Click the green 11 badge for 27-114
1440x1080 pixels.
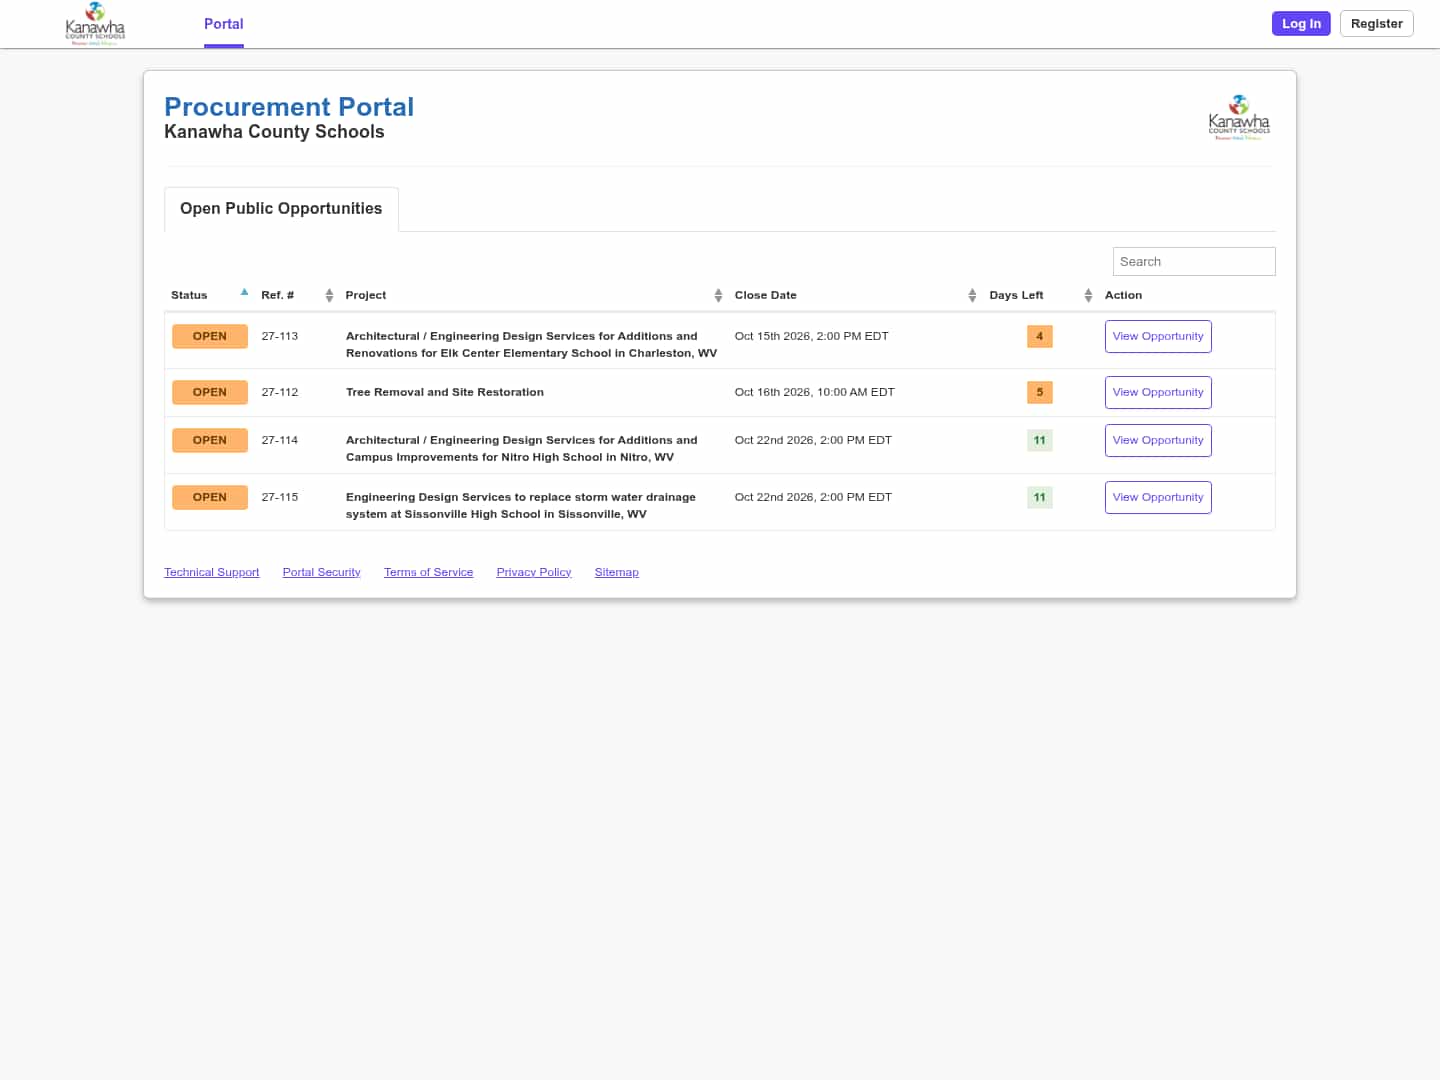click(x=1040, y=441)
